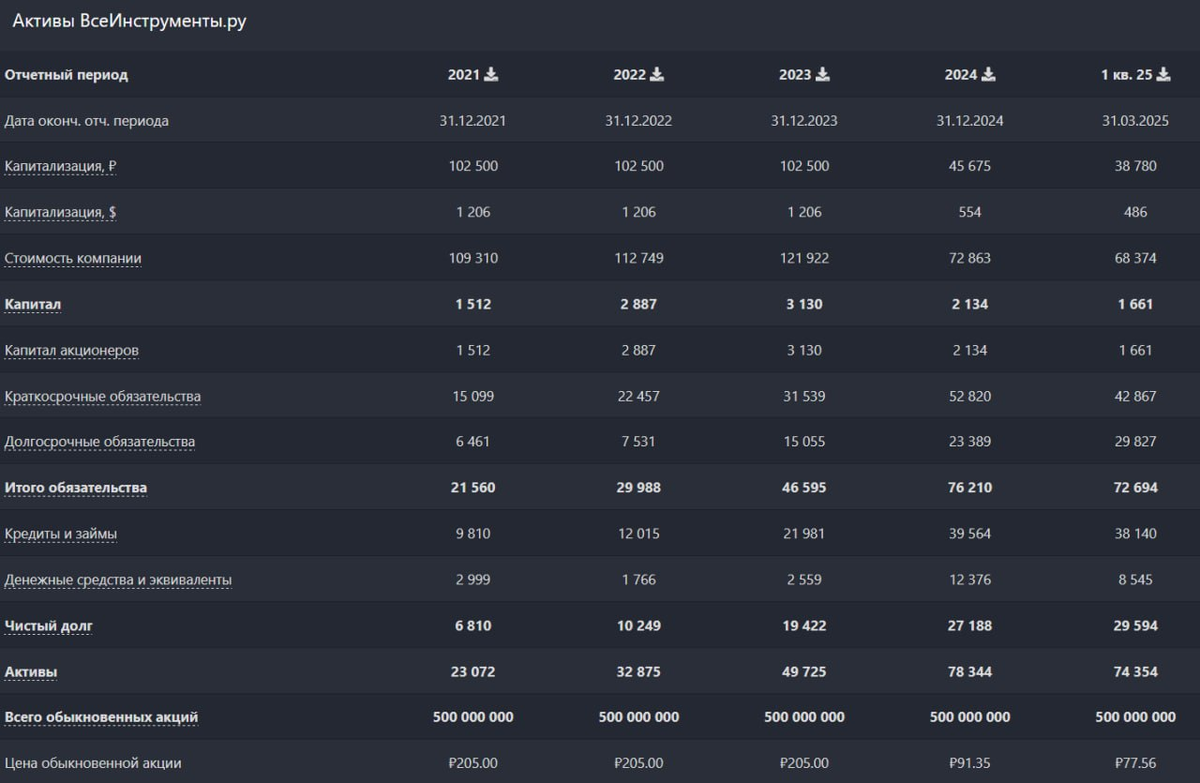Click Краткосрочные обязательства row label
This screenshot has height=783, width=1200.
[102, 397]
